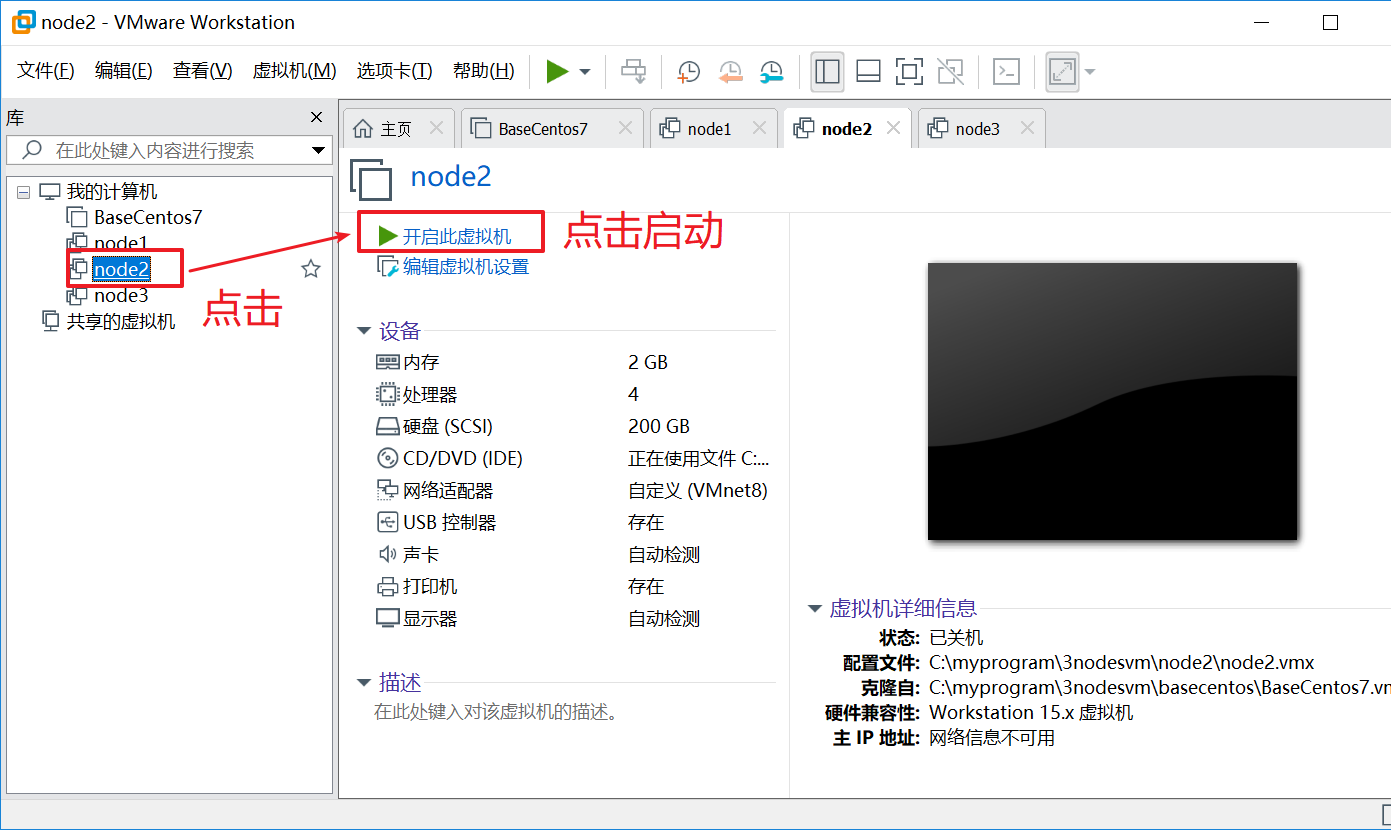The image size is (1391, 830).
Task: Open the snapshot manager icon
Action: tap(772, 71)
